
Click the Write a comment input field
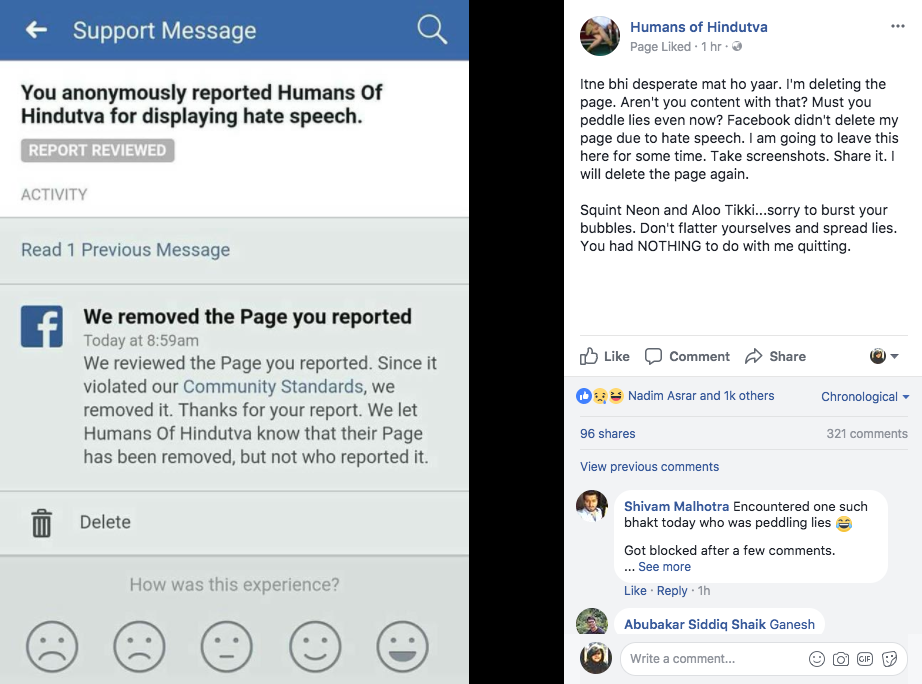tap(711, 659)
